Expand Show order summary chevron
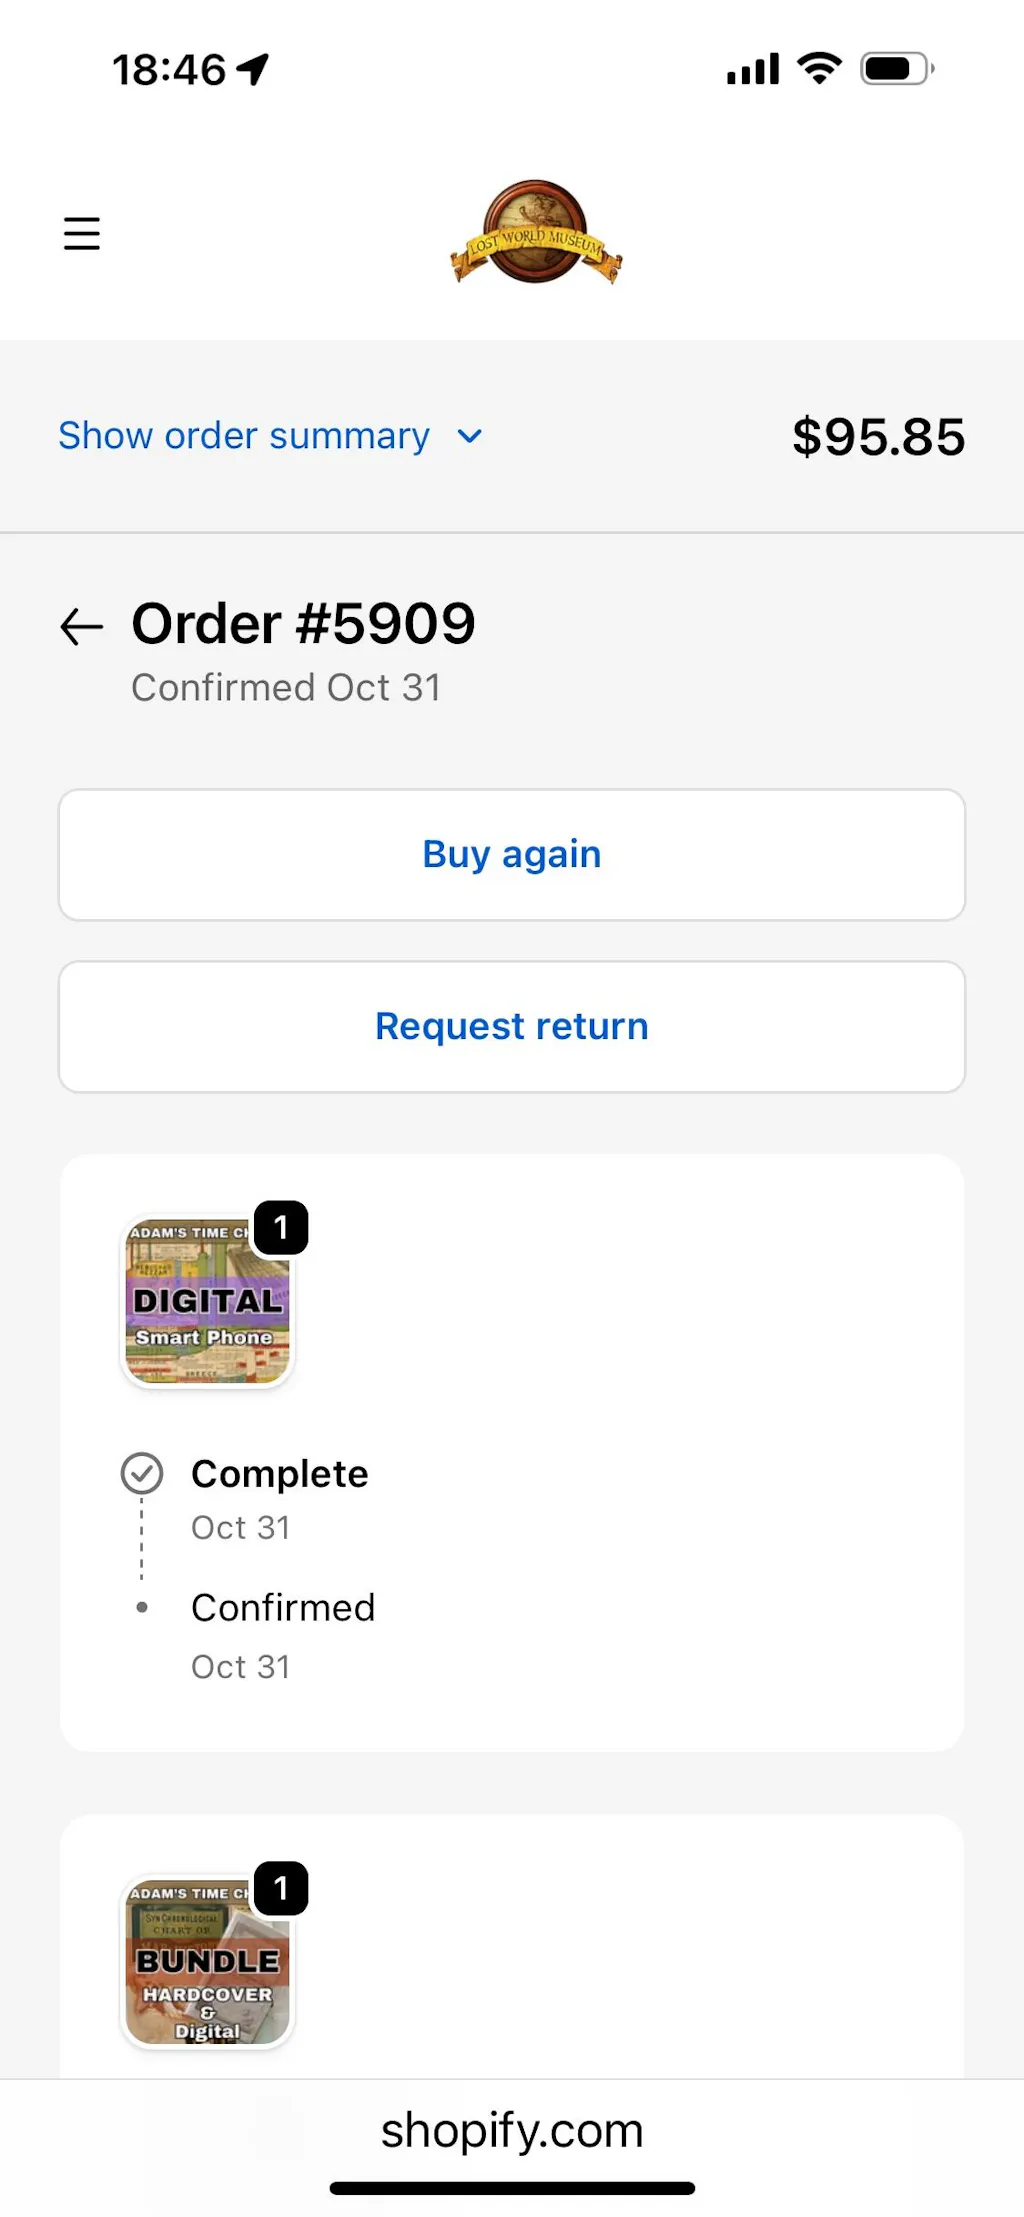The width and height of the screenshot is (1024, 2217). [469, 436]
